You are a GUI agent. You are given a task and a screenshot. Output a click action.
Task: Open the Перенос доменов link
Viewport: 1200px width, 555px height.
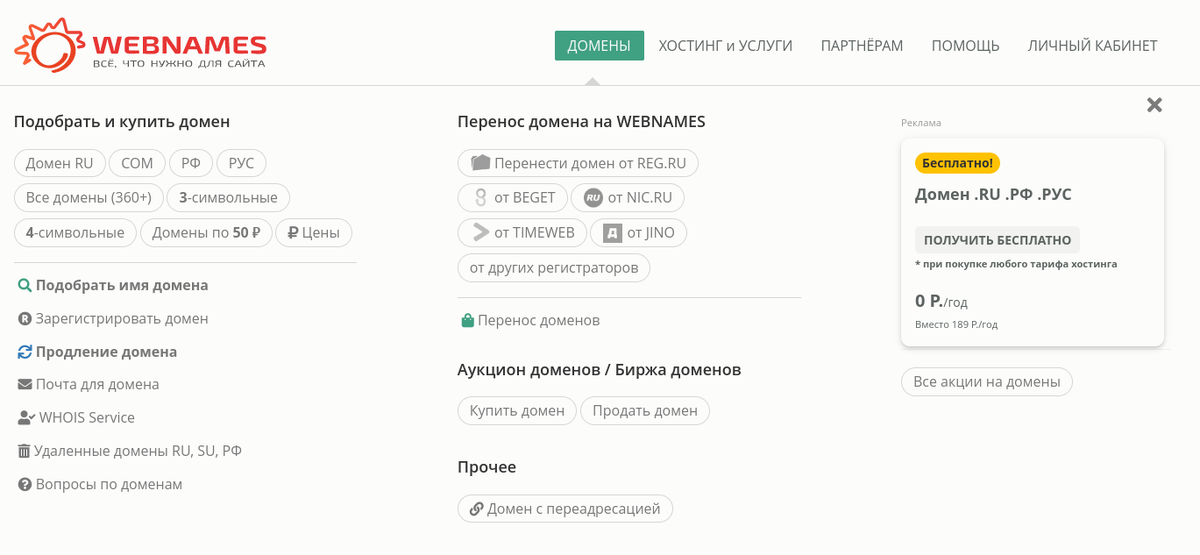[x=539, y=321]
